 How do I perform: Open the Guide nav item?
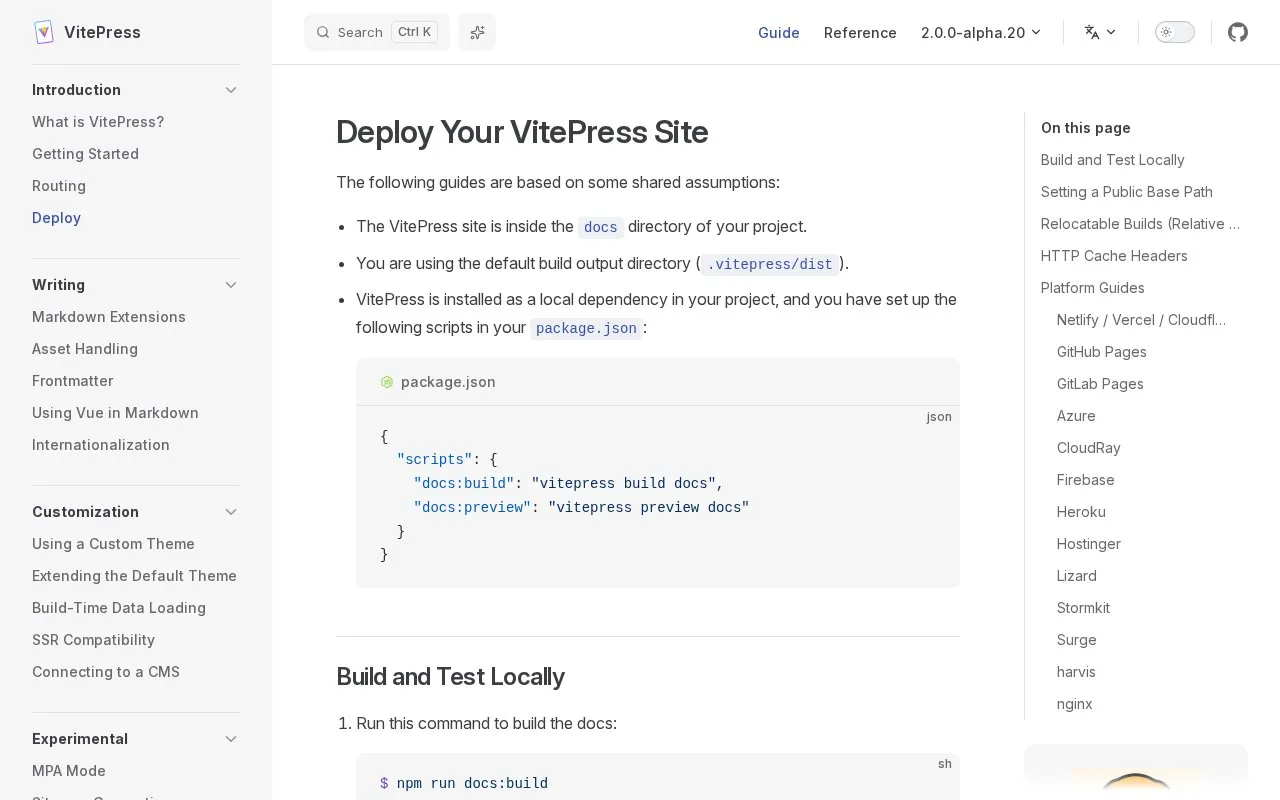tap(778, 32)
